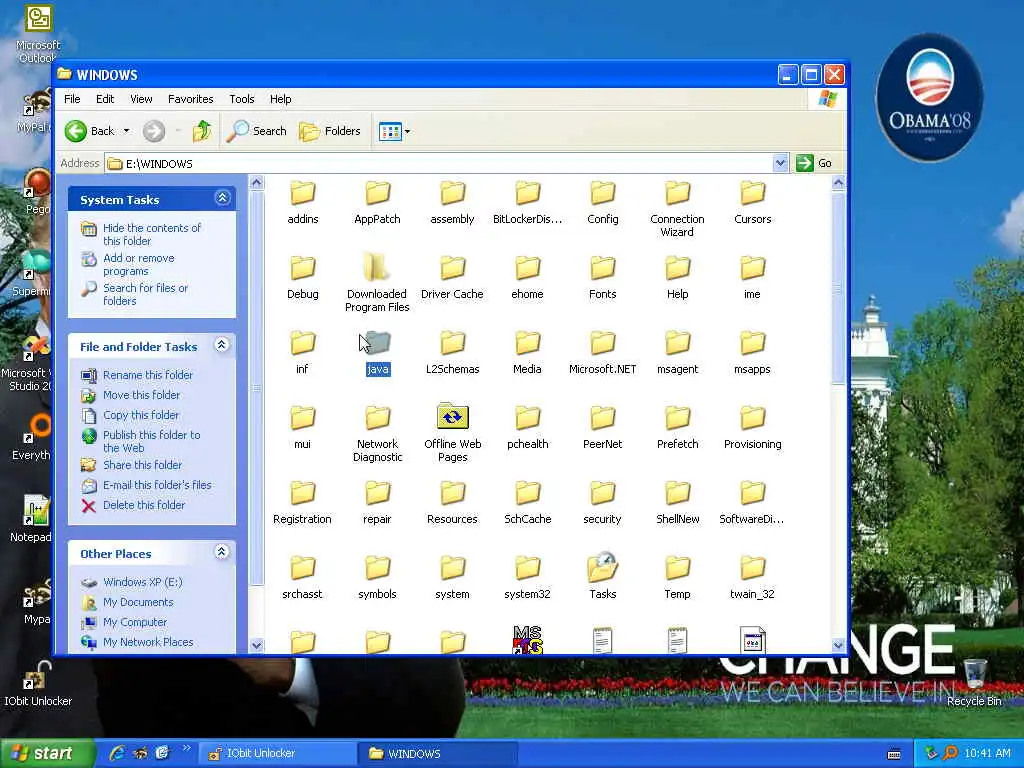The width and height of the screenshot is (1024, 768).
Task: Click Search for files or folders
Action: point(145,295)
